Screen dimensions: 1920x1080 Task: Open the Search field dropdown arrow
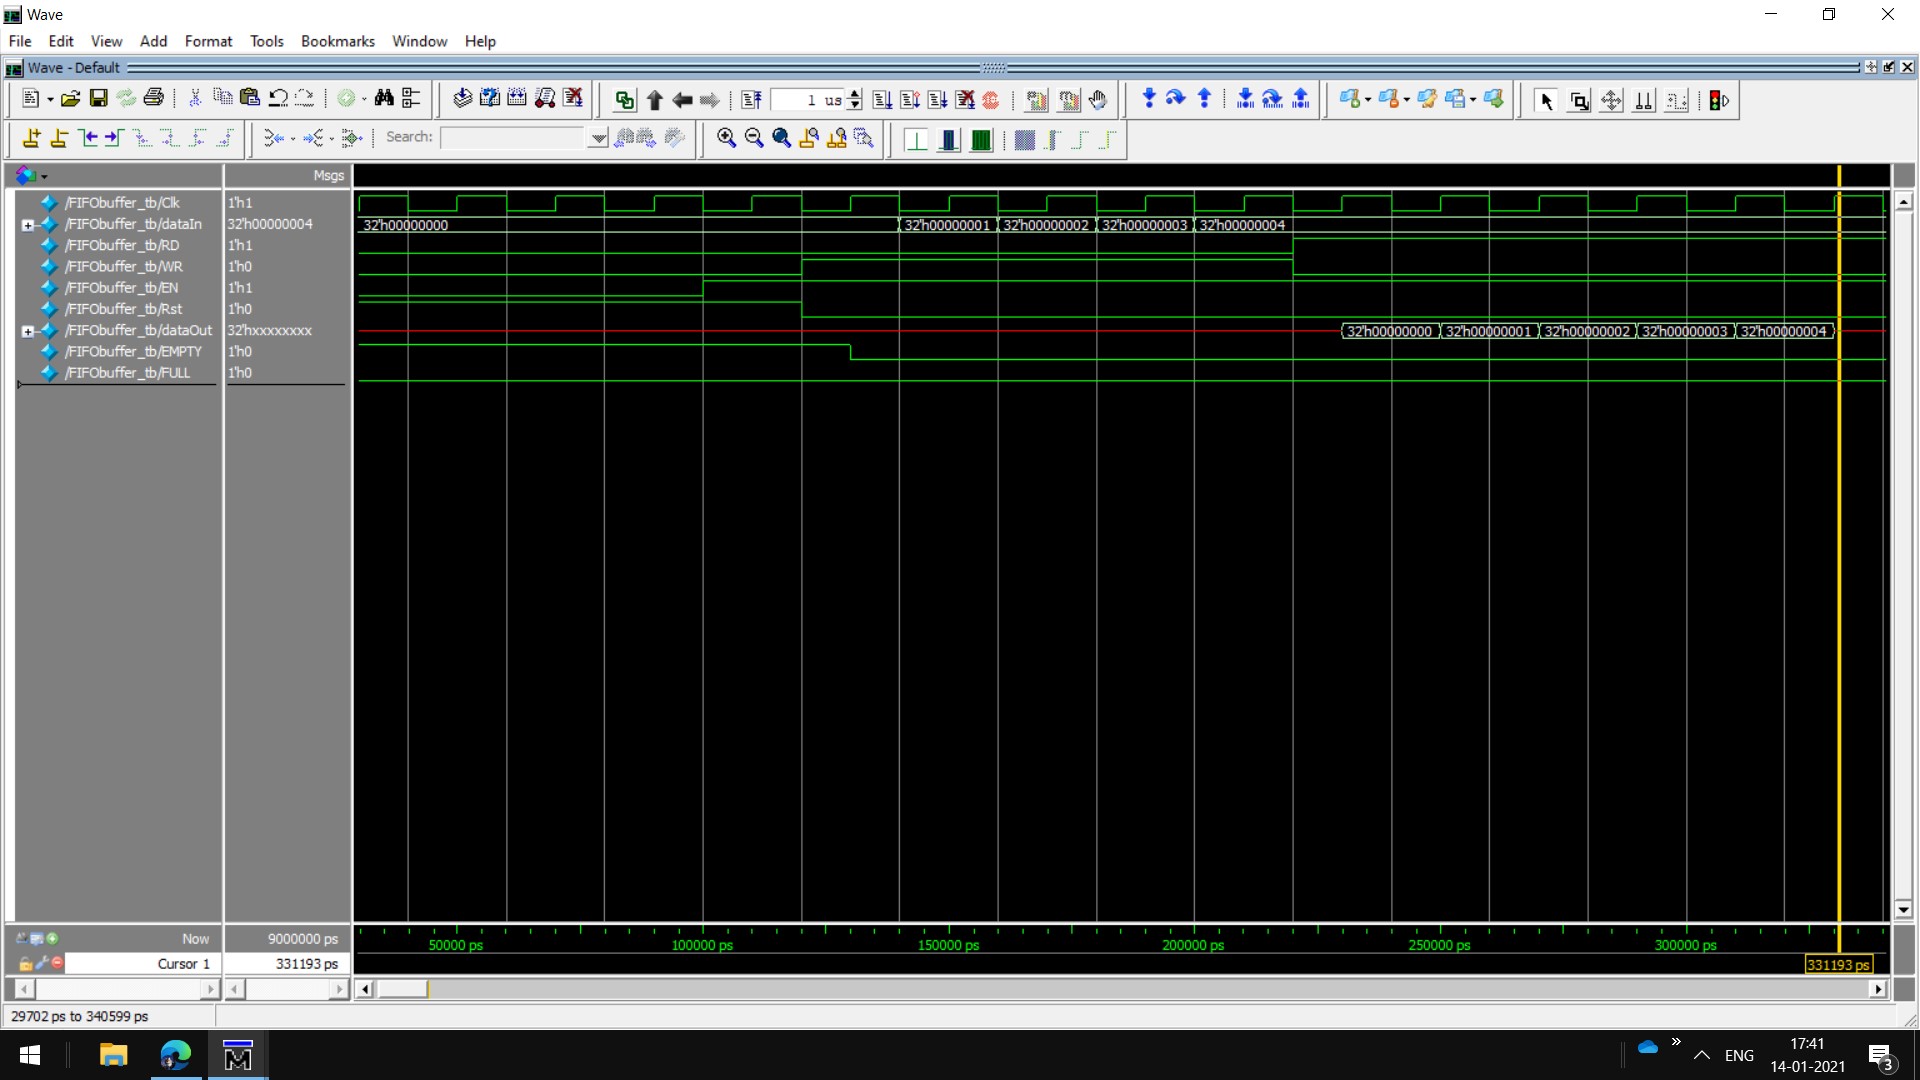598,138
